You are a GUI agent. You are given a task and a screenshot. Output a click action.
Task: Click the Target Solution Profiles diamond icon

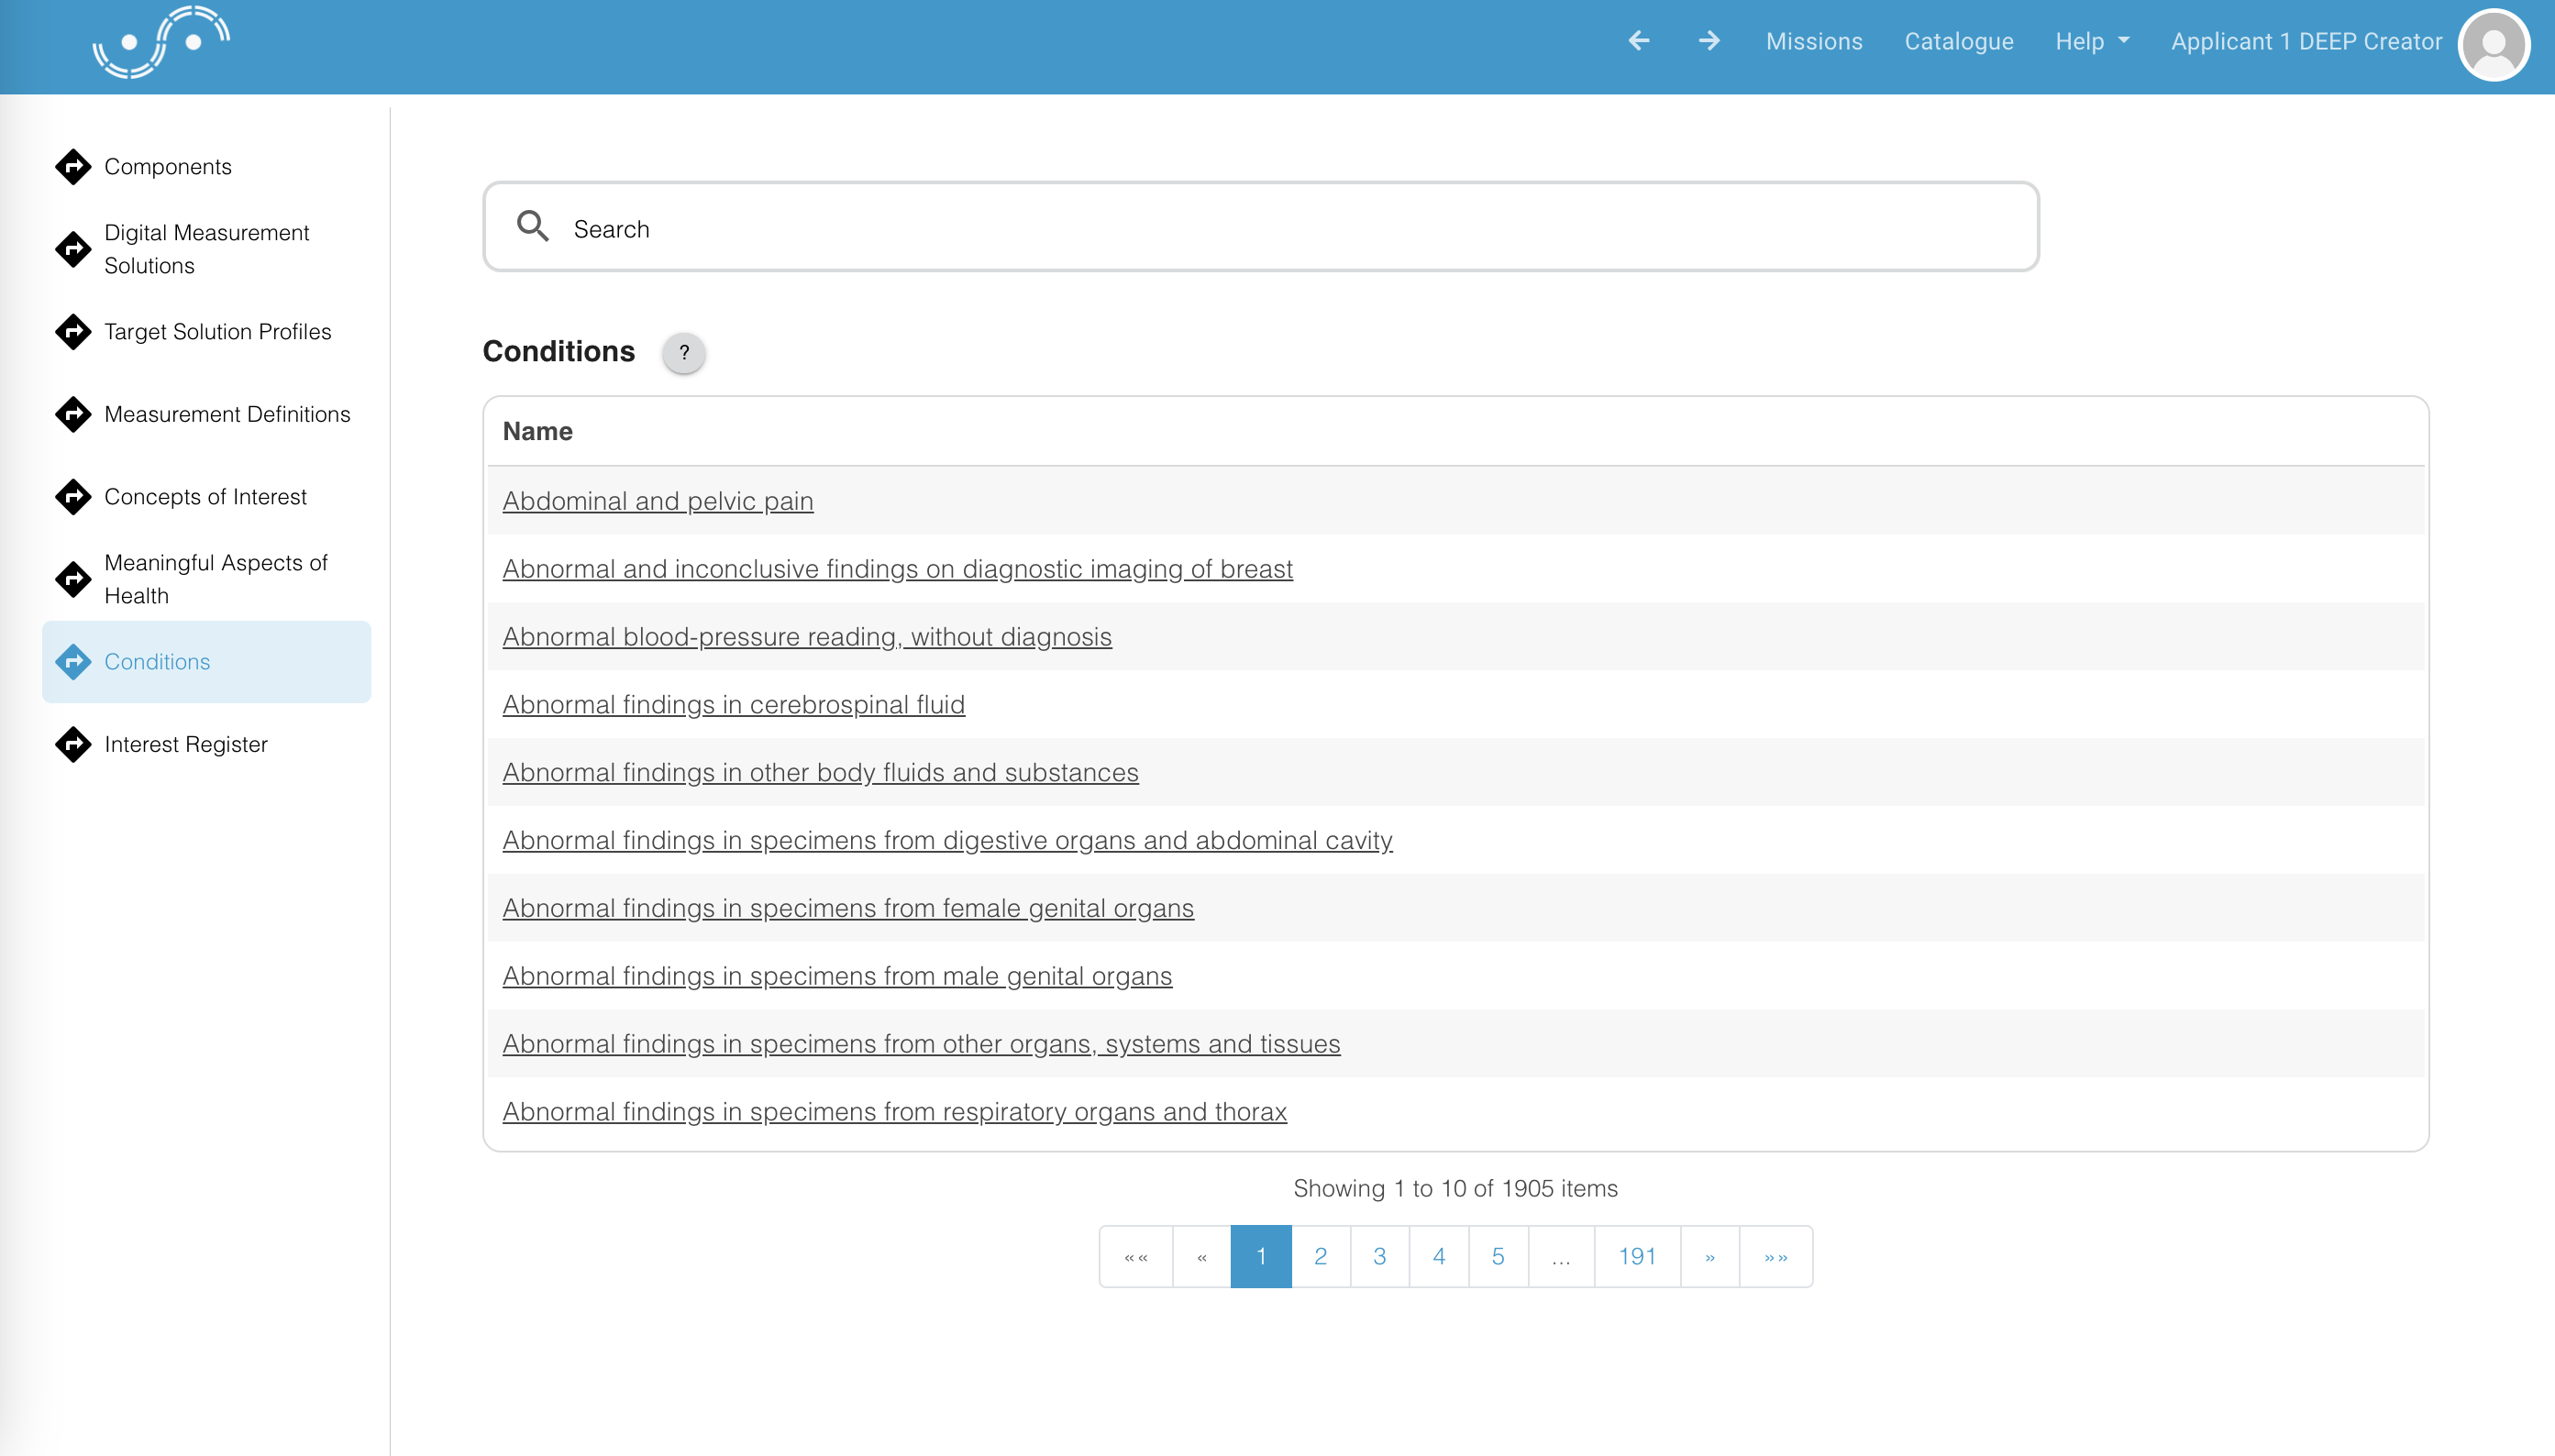73,331
